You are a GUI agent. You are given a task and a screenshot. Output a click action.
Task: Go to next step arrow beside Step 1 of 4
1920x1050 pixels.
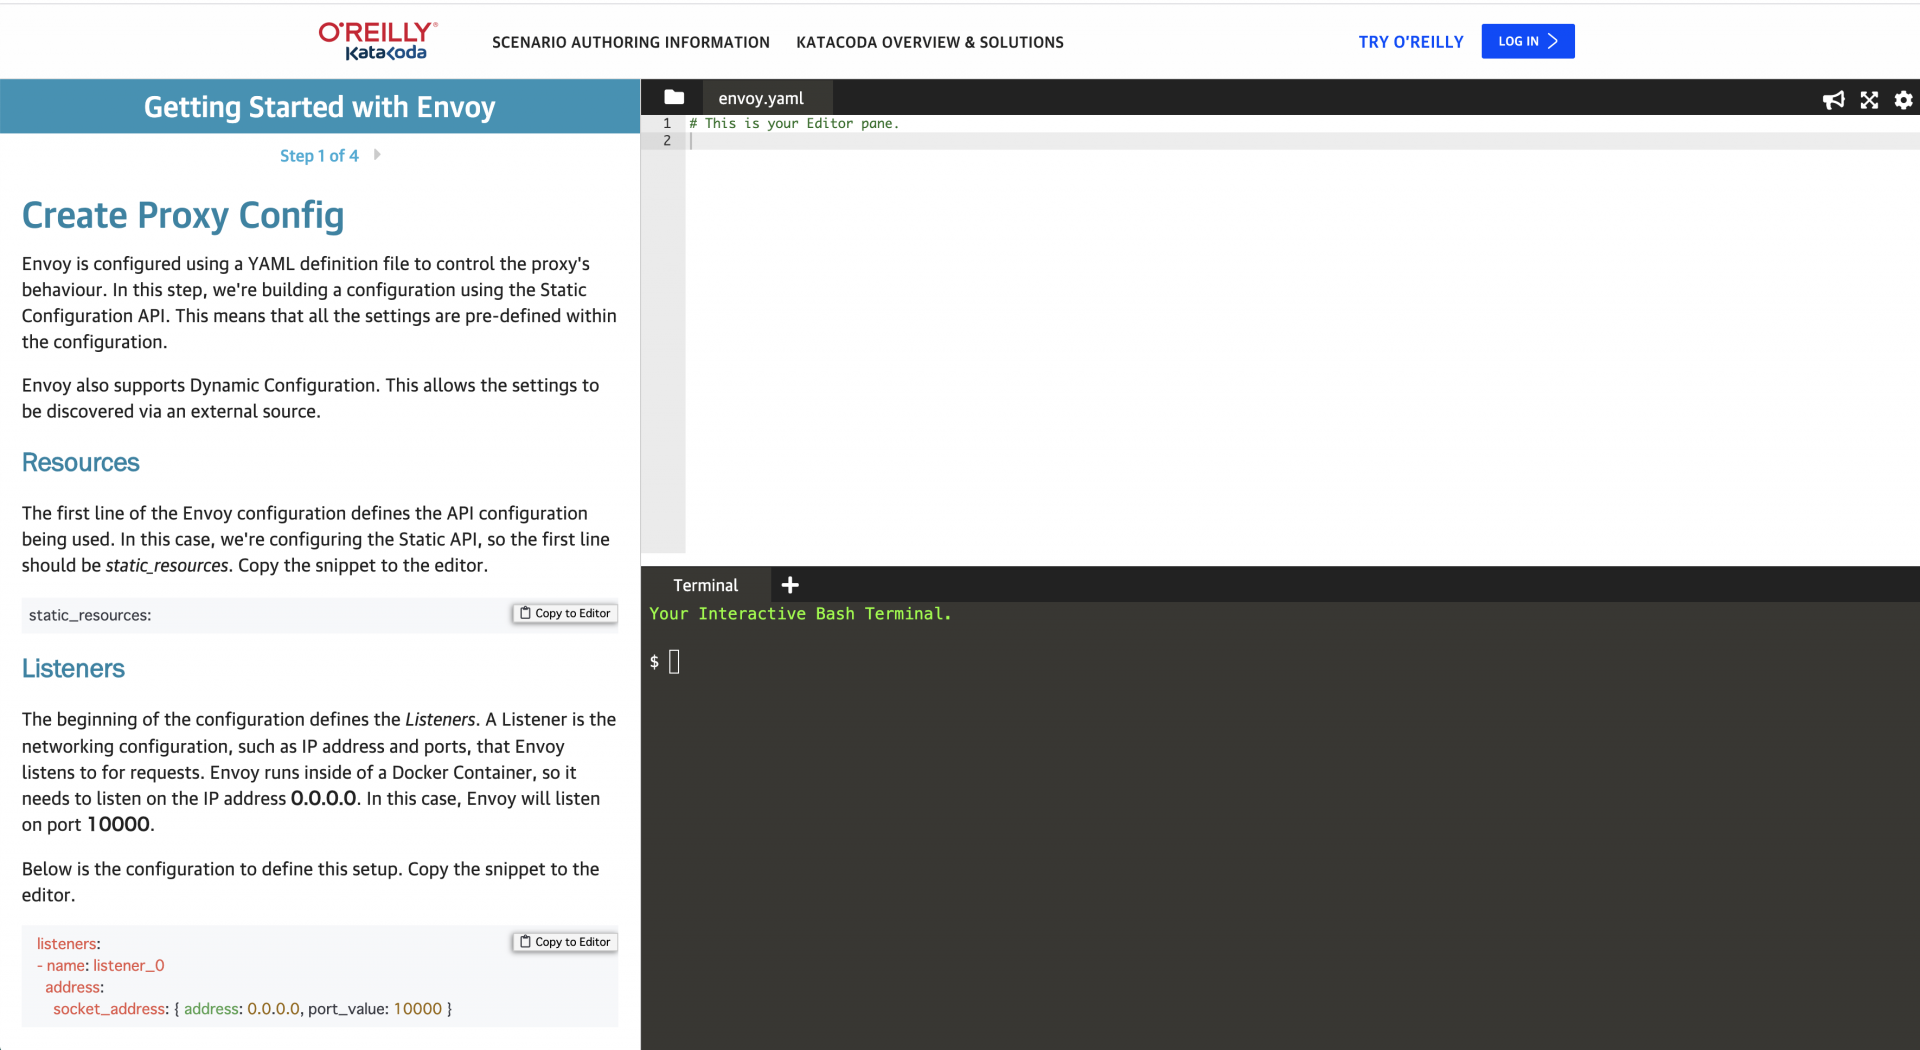(377, 155)
